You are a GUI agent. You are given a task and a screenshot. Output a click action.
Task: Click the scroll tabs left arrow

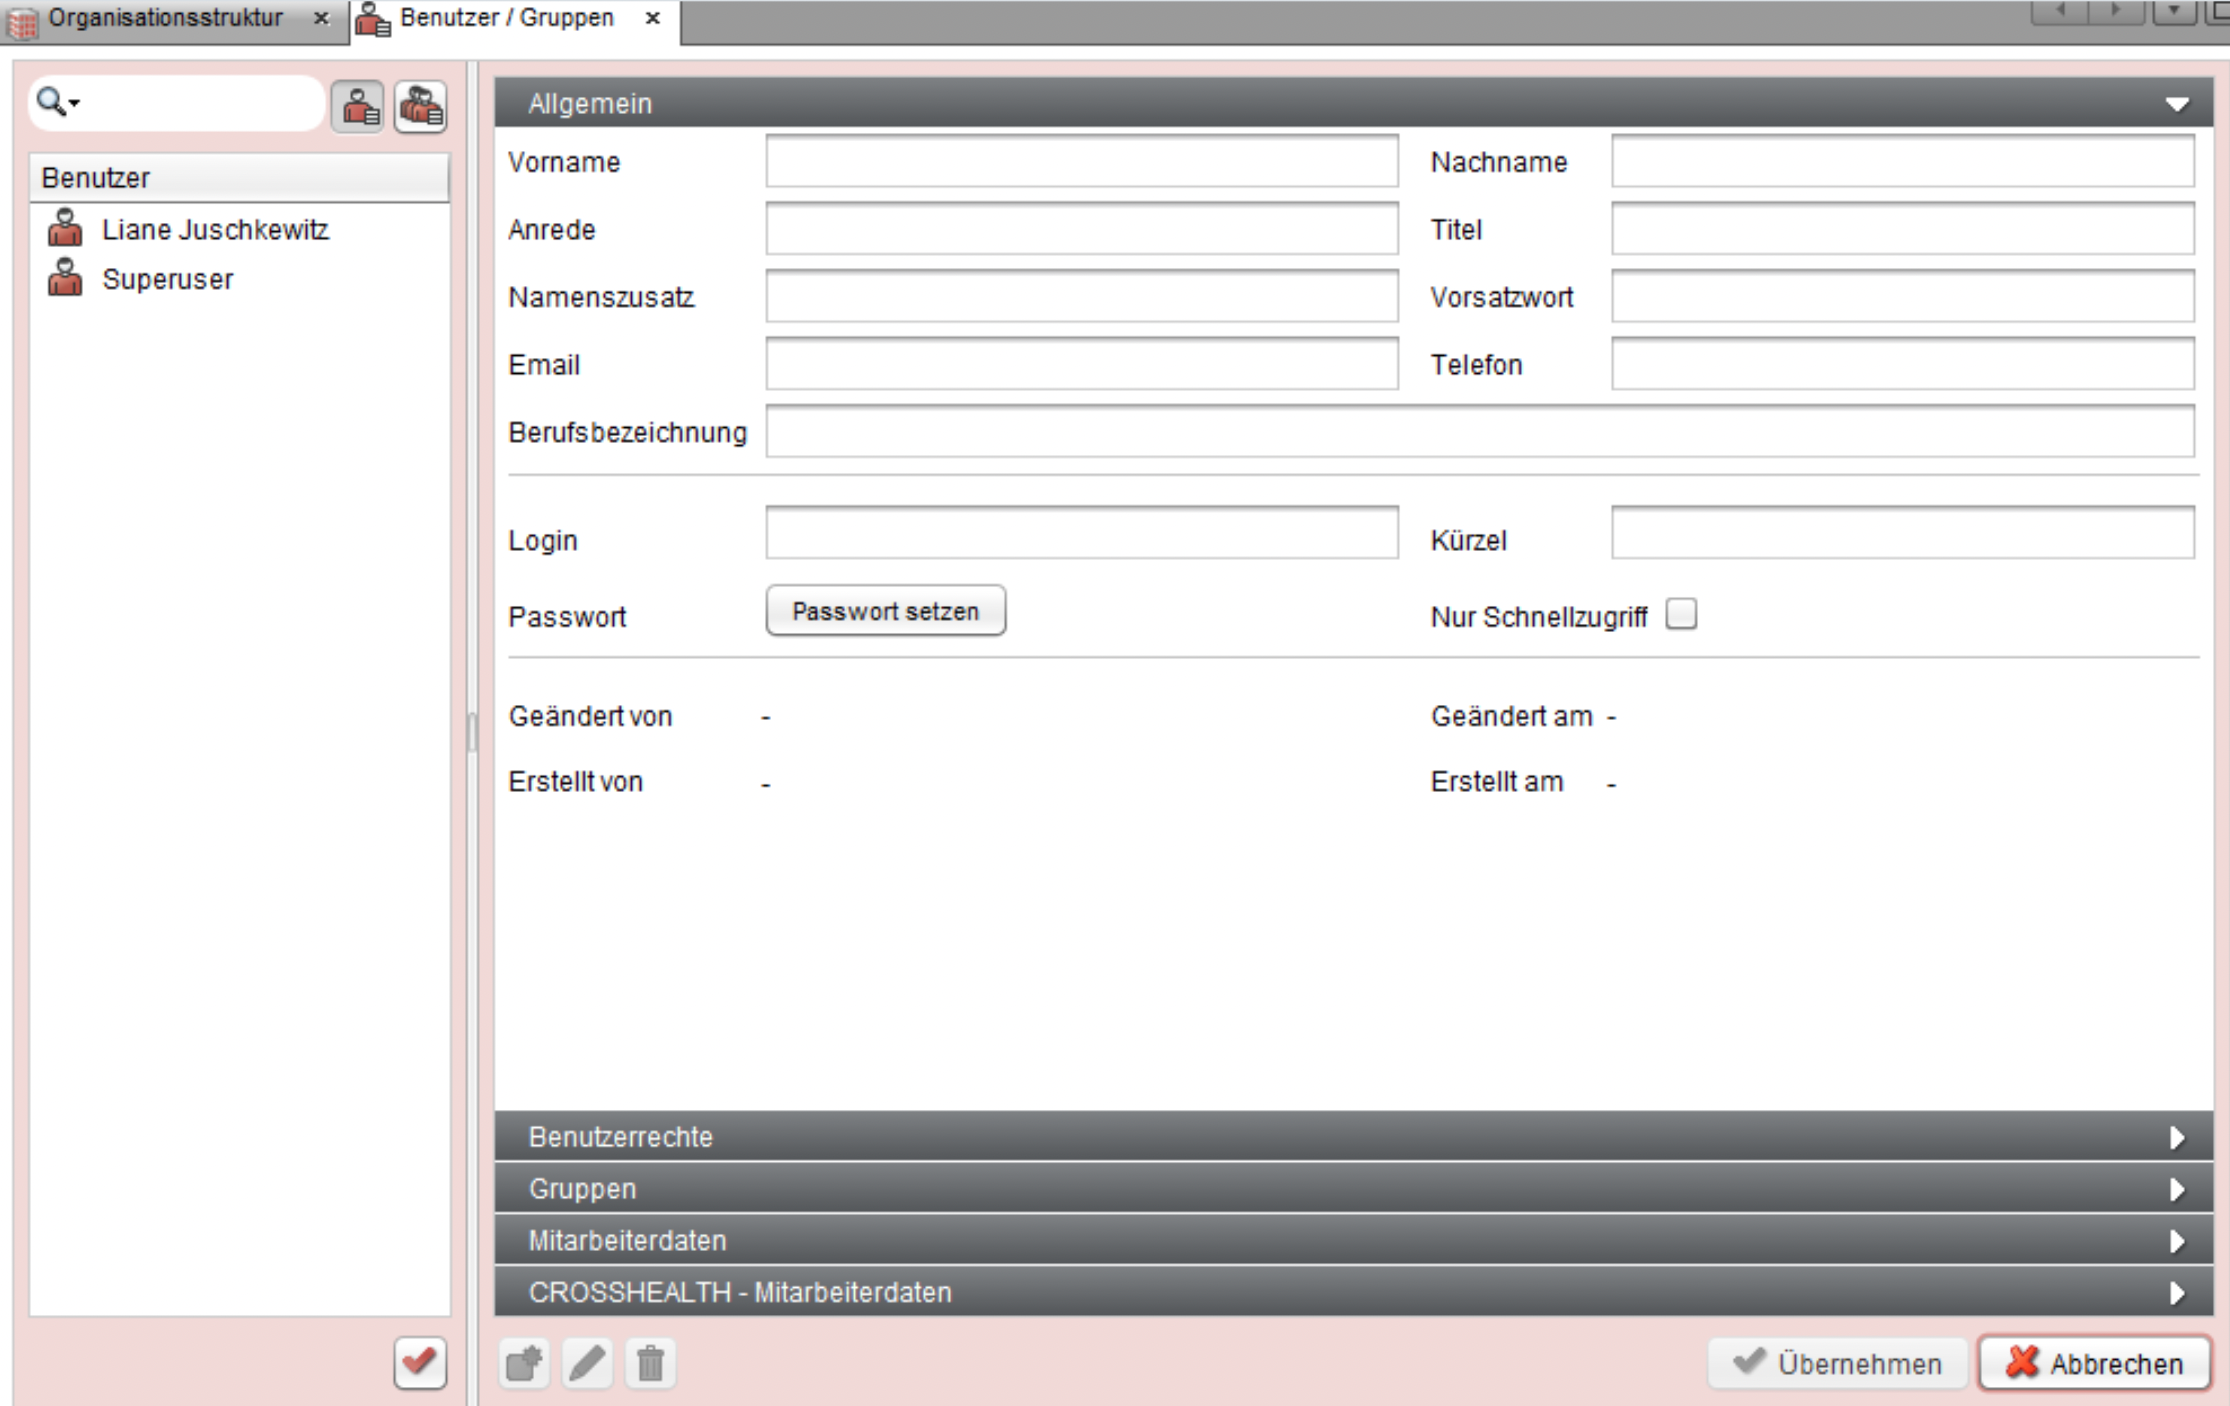[2060, 11]
